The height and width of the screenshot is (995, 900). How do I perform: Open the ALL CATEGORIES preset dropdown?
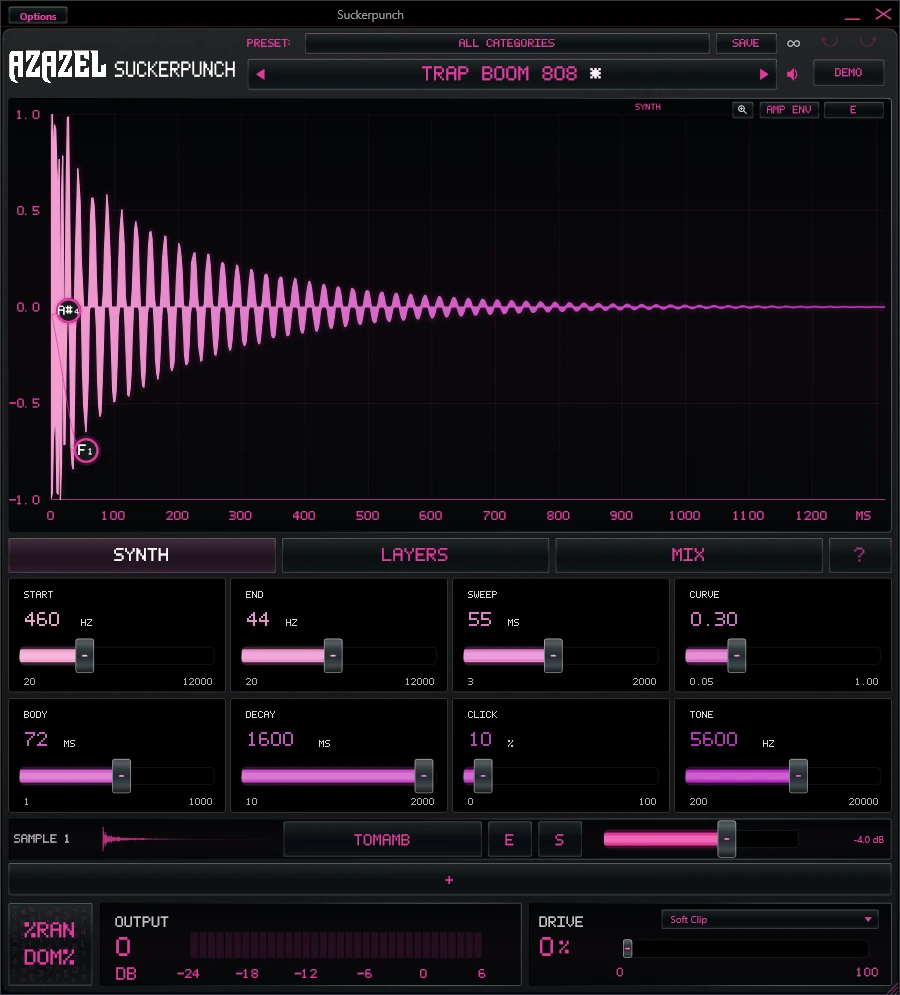point(506,43)
